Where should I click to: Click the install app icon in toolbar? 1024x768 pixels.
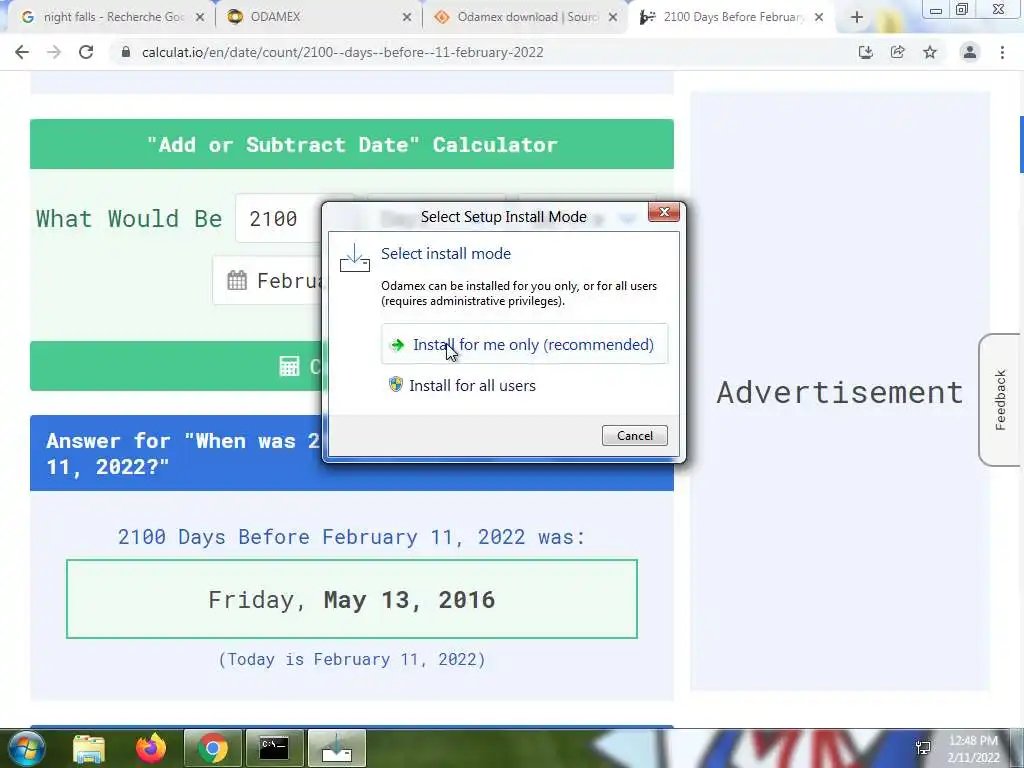[865, 52]
